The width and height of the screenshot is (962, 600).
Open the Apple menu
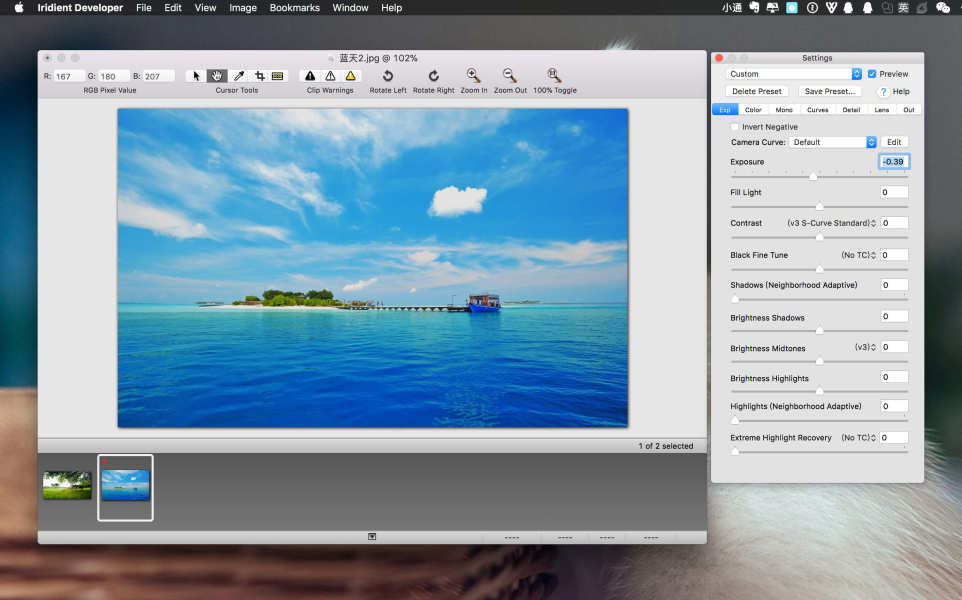coord(19,8)
